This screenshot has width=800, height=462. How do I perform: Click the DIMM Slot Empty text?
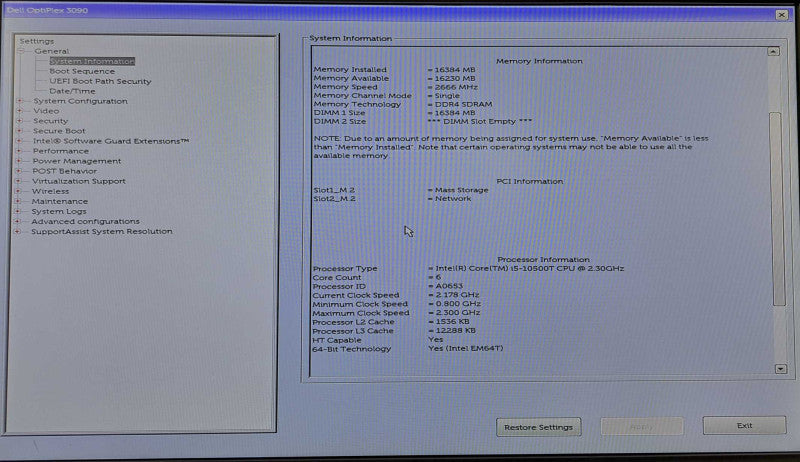pos(480,121)
